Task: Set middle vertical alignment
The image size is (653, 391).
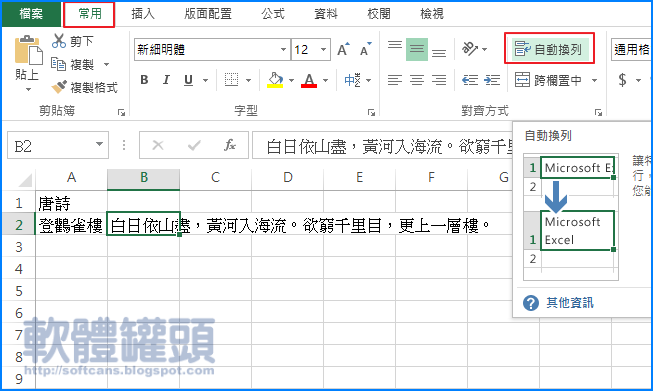Action: [417, 49]
